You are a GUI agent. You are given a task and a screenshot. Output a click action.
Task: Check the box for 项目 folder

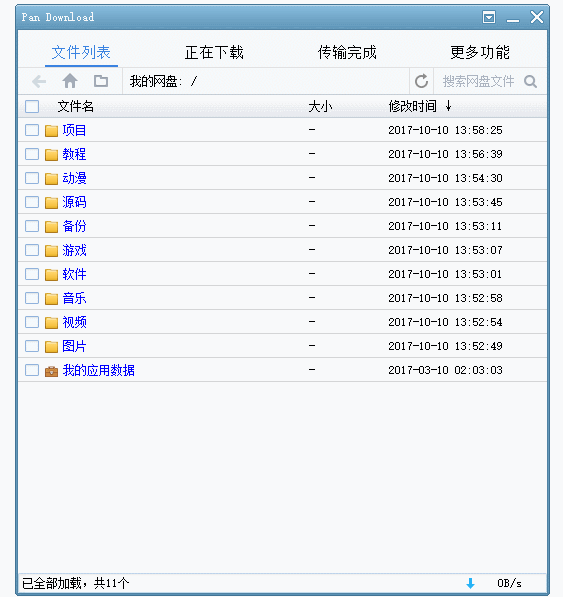(32, 130)
